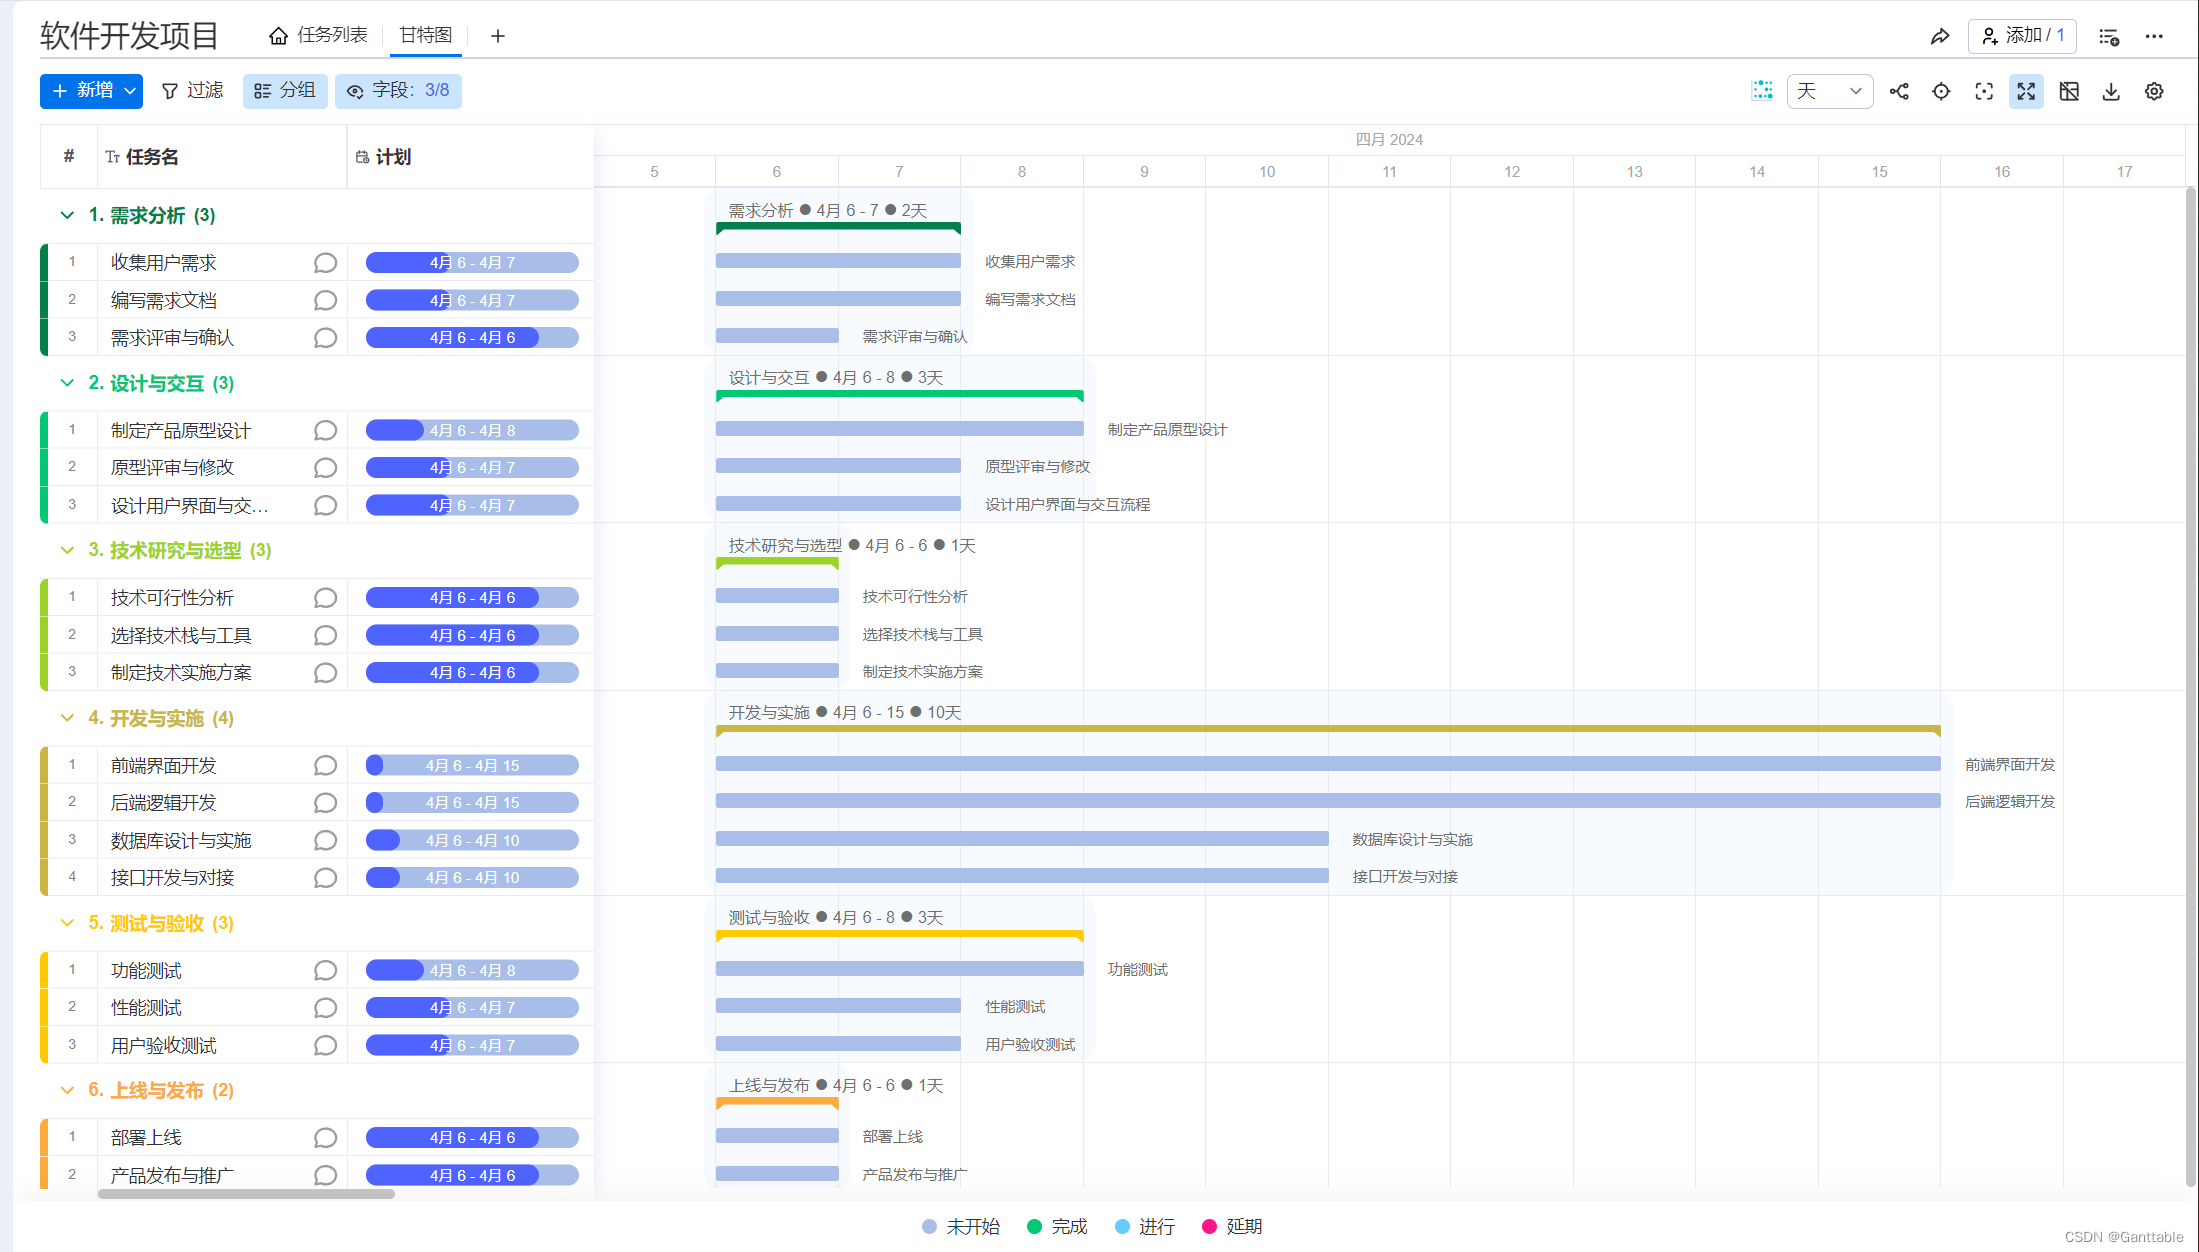The width and height of the screenshot is (2199, 1252).
Task: Click the hide table panel icon
Action: (2069, 91)
